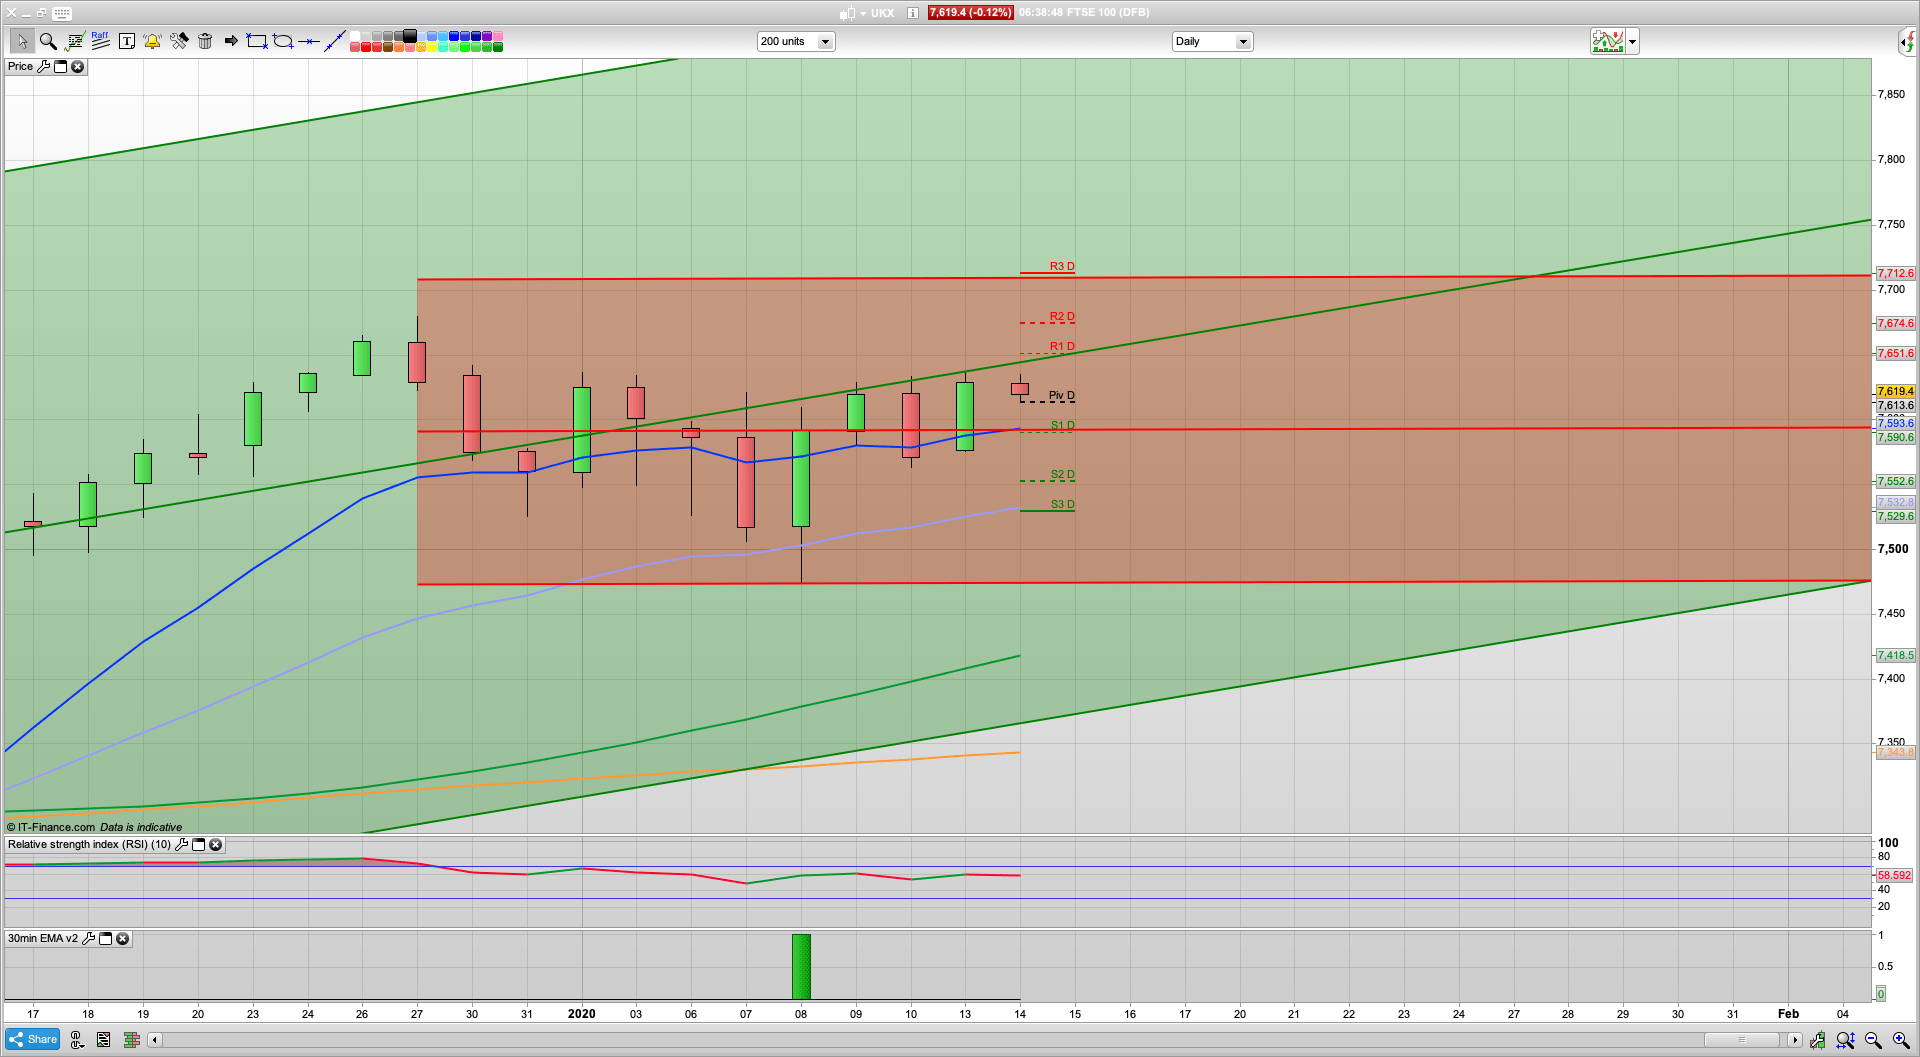The image size is (1920, 1057).
Task: Open the 200 units dropdown
Action: (825, 42)
